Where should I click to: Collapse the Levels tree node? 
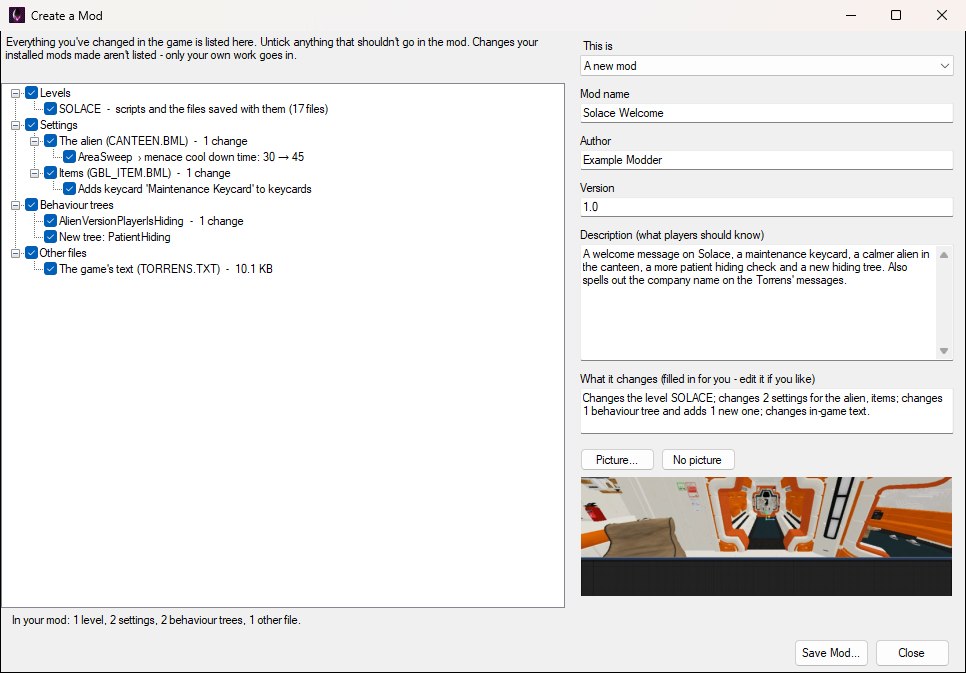[x=15, y=94]
